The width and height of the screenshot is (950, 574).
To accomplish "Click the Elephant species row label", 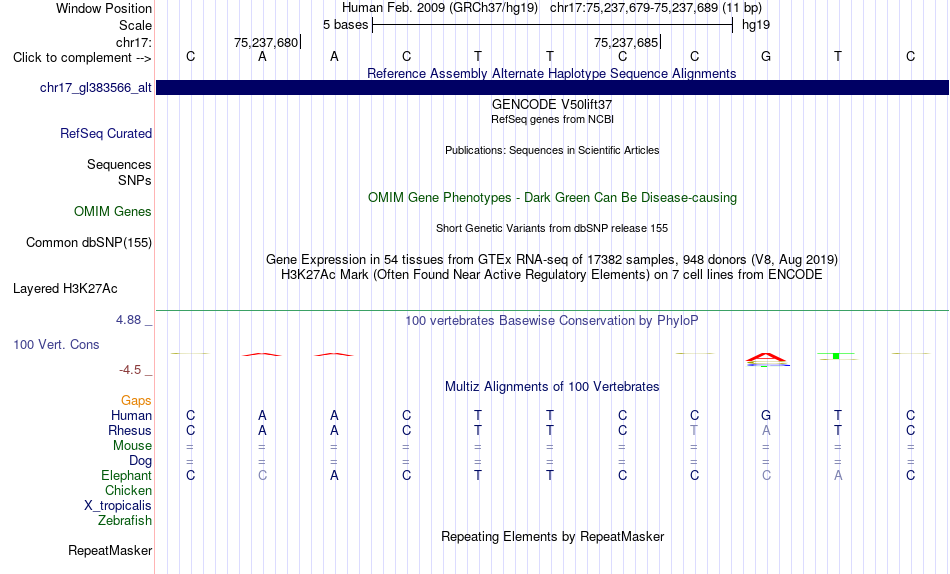I will (127, 475).
